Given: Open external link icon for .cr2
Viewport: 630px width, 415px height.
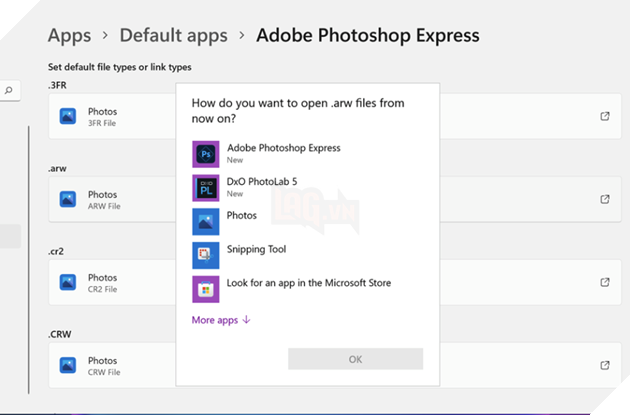Looking at the screenshot, I should 604,283.
